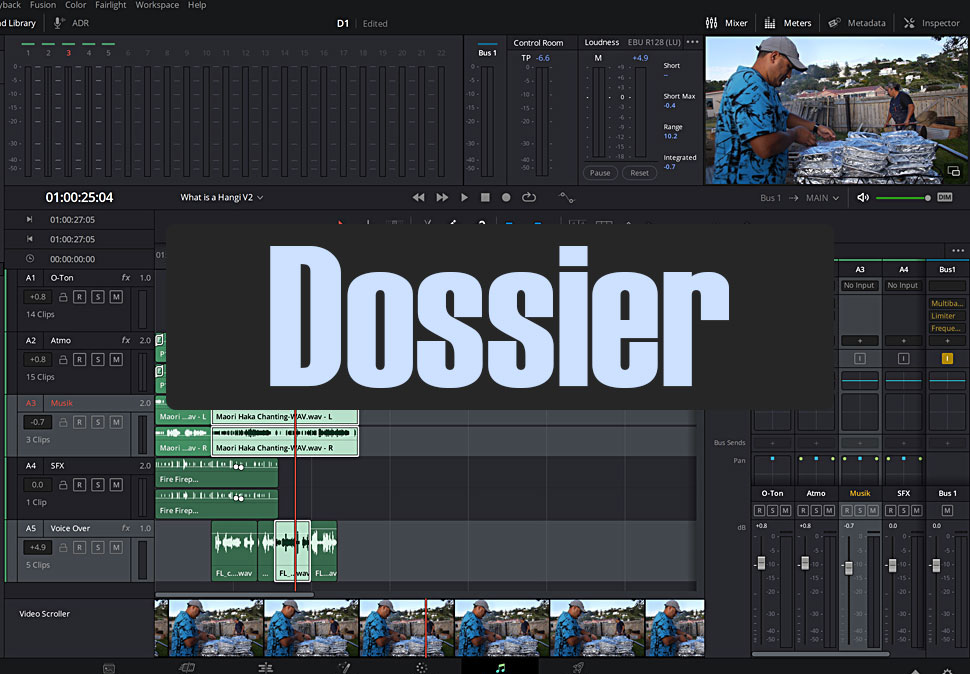
Task: Click the Play button in transport controls
Action: click(464, 198)
